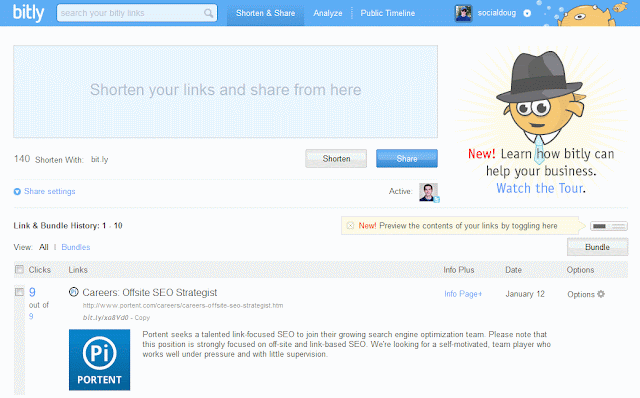Click the 9 clicks count link
This screenshot has width=640, height=398.
pyautogui.click(x=32, y=292)
